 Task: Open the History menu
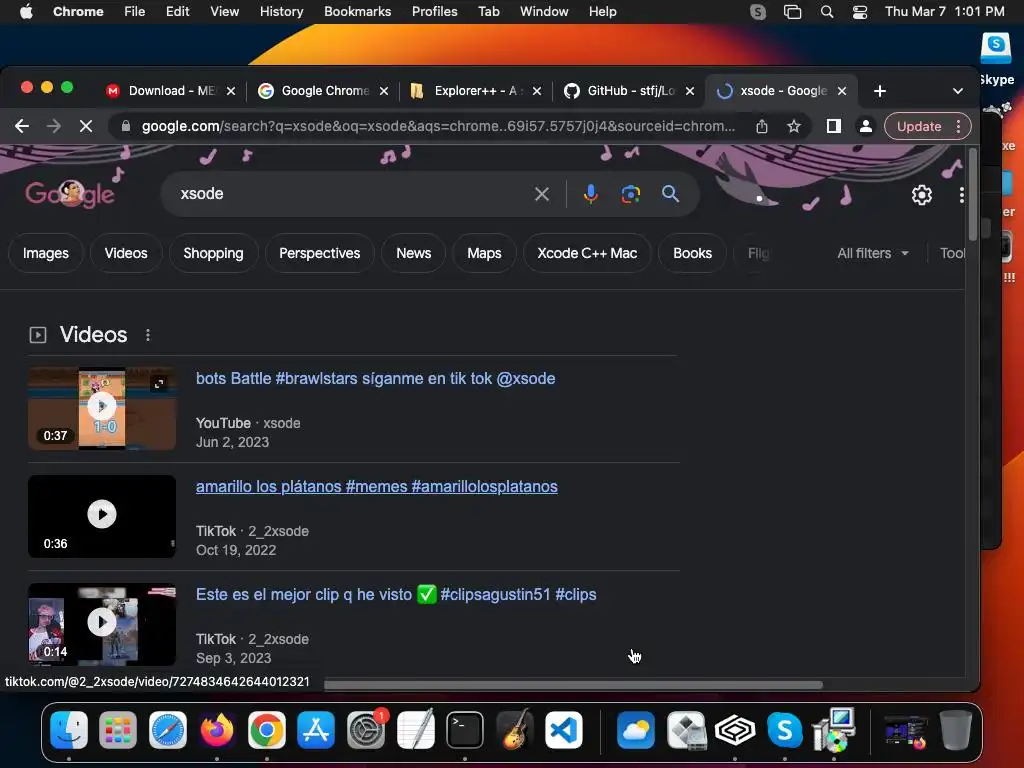(x=281, y=12)
